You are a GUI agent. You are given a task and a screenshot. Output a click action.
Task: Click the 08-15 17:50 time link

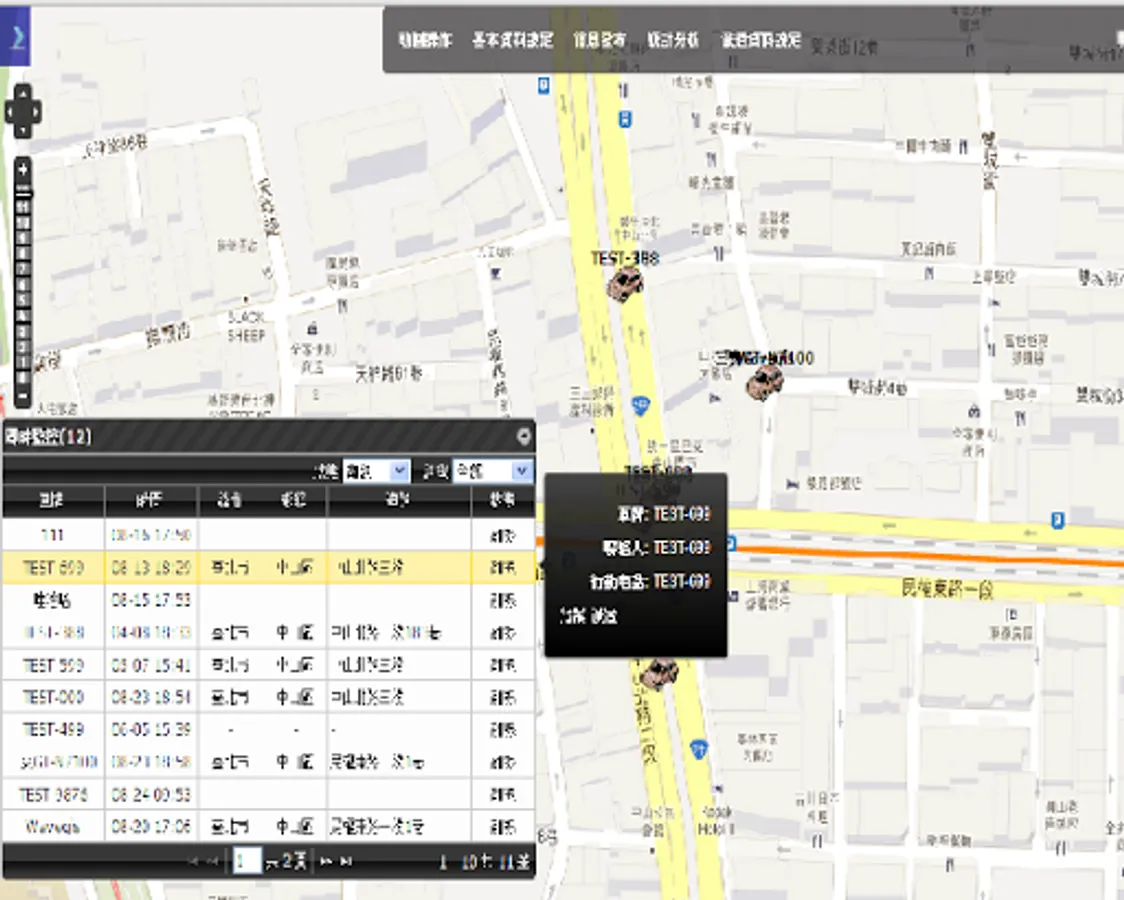pyautogui.click(x=151, y=535)
